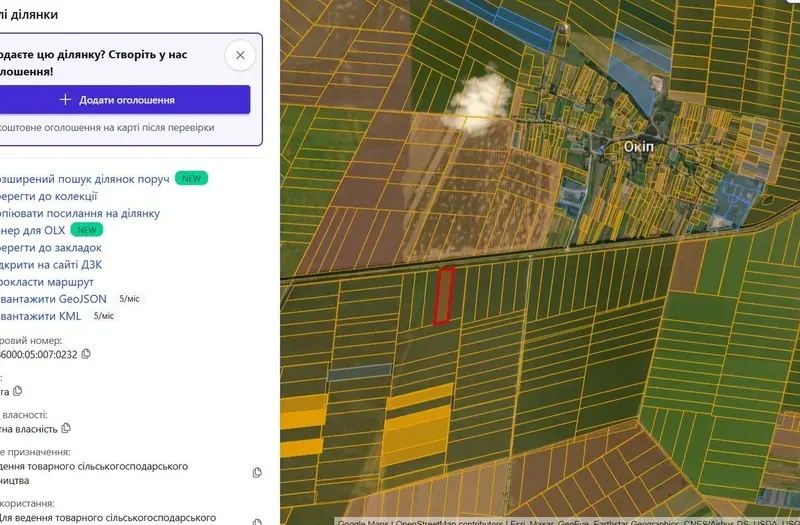800x525 pixels.
Task: Copy cadastral number icon
Action: coord(86,354)
